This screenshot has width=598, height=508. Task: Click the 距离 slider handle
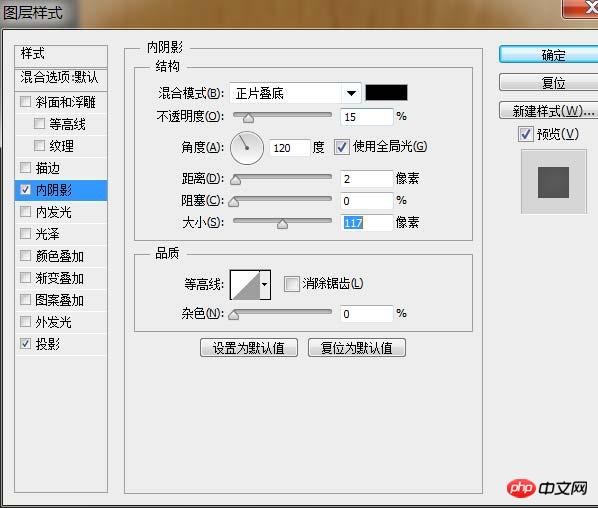(x=236, y=180)
